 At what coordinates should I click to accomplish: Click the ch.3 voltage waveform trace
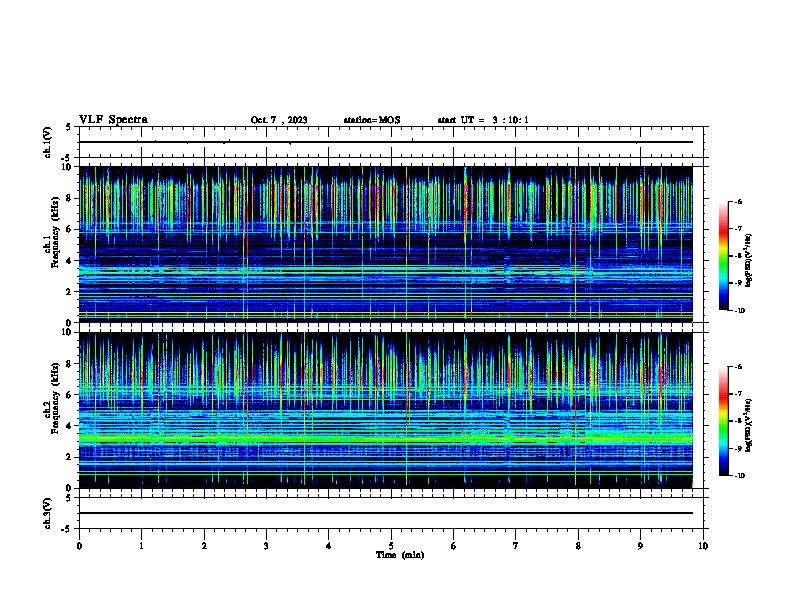[386, 513]
